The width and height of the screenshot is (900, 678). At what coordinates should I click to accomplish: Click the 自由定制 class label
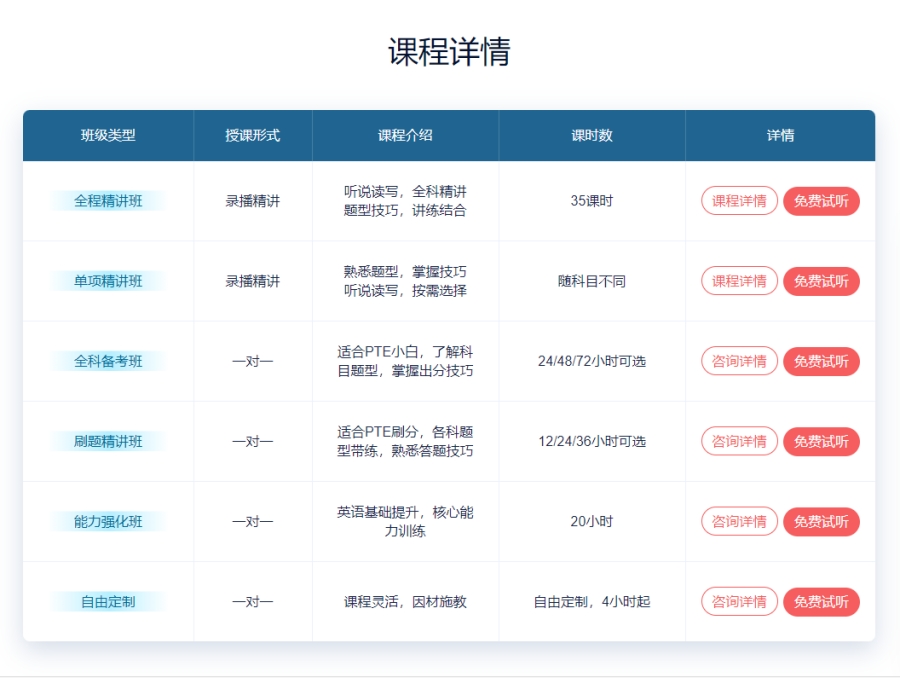tap(108, 601)
